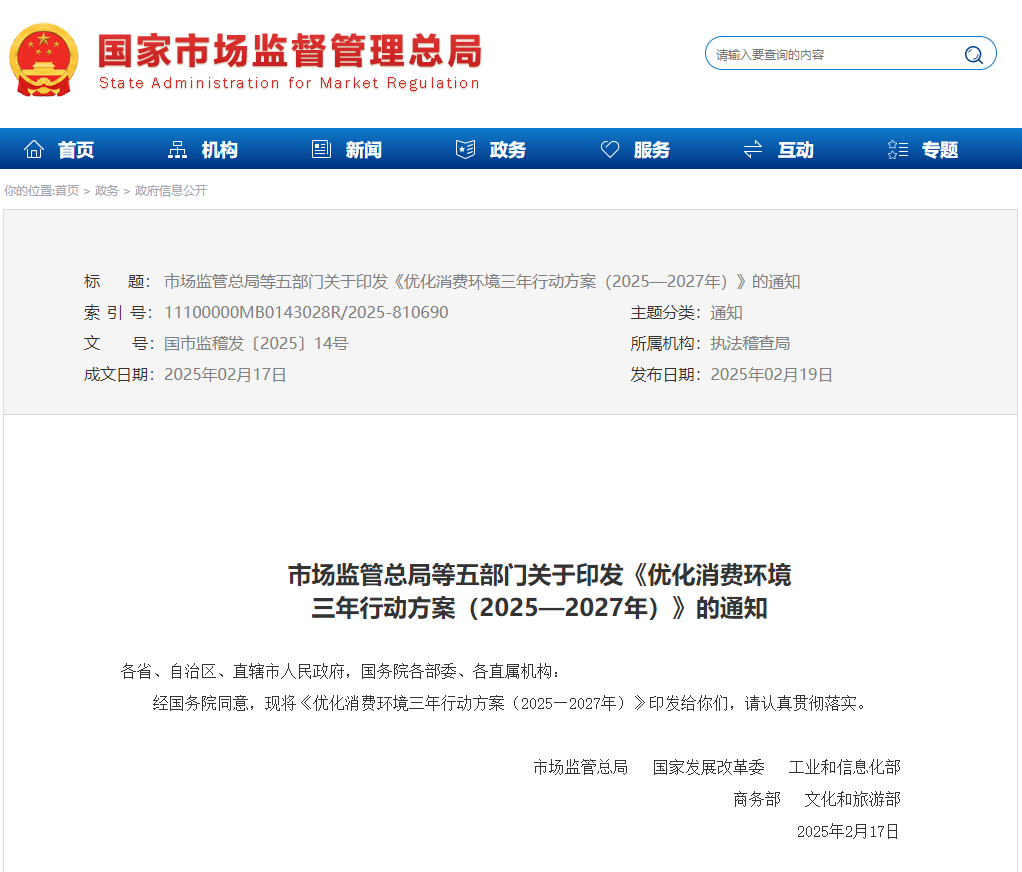Image resolution: width=1022 pixels, height=872 pixels.
Task: Open the 新闻 navigation menu item
Action: coord(364,150)
